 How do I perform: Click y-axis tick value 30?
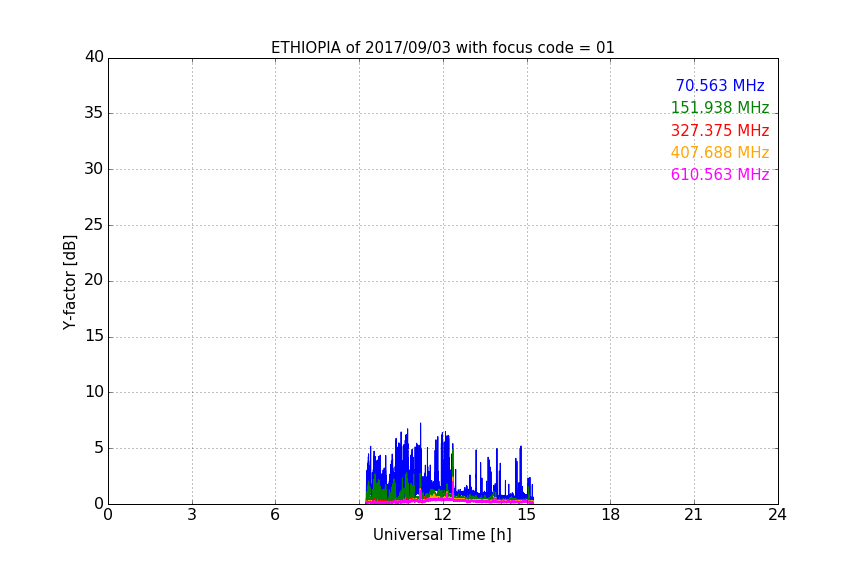(94, 169)
